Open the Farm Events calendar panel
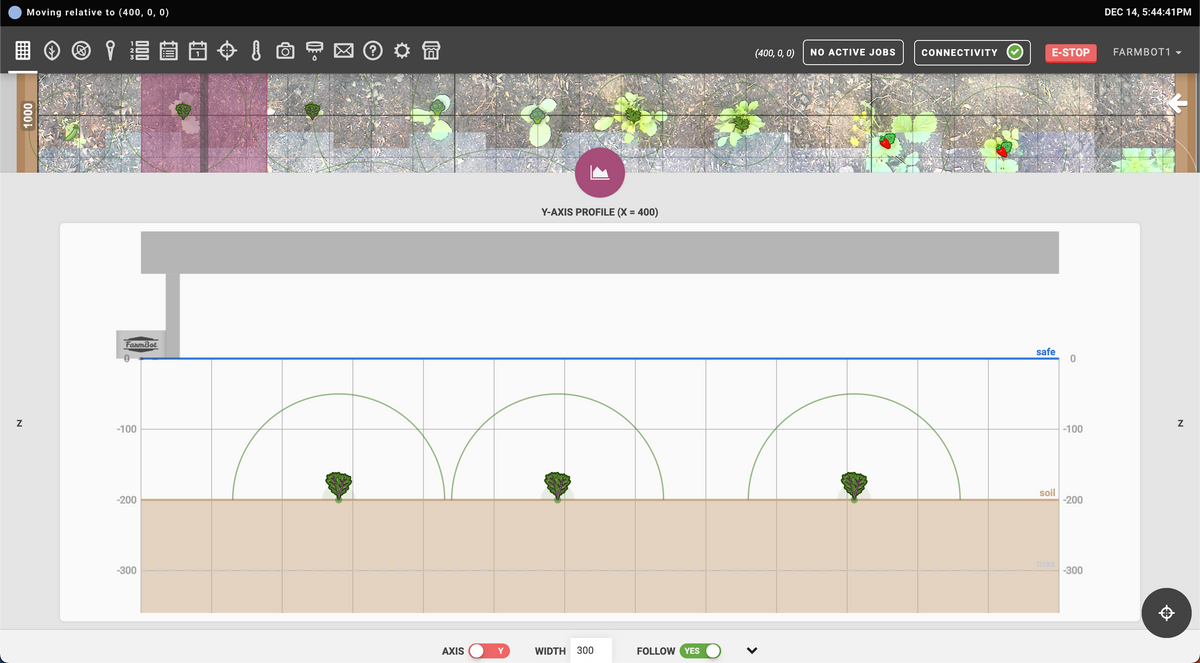The width and height of the screenshot is (1200, 663). pyautogui.click(x=197, y=50)
